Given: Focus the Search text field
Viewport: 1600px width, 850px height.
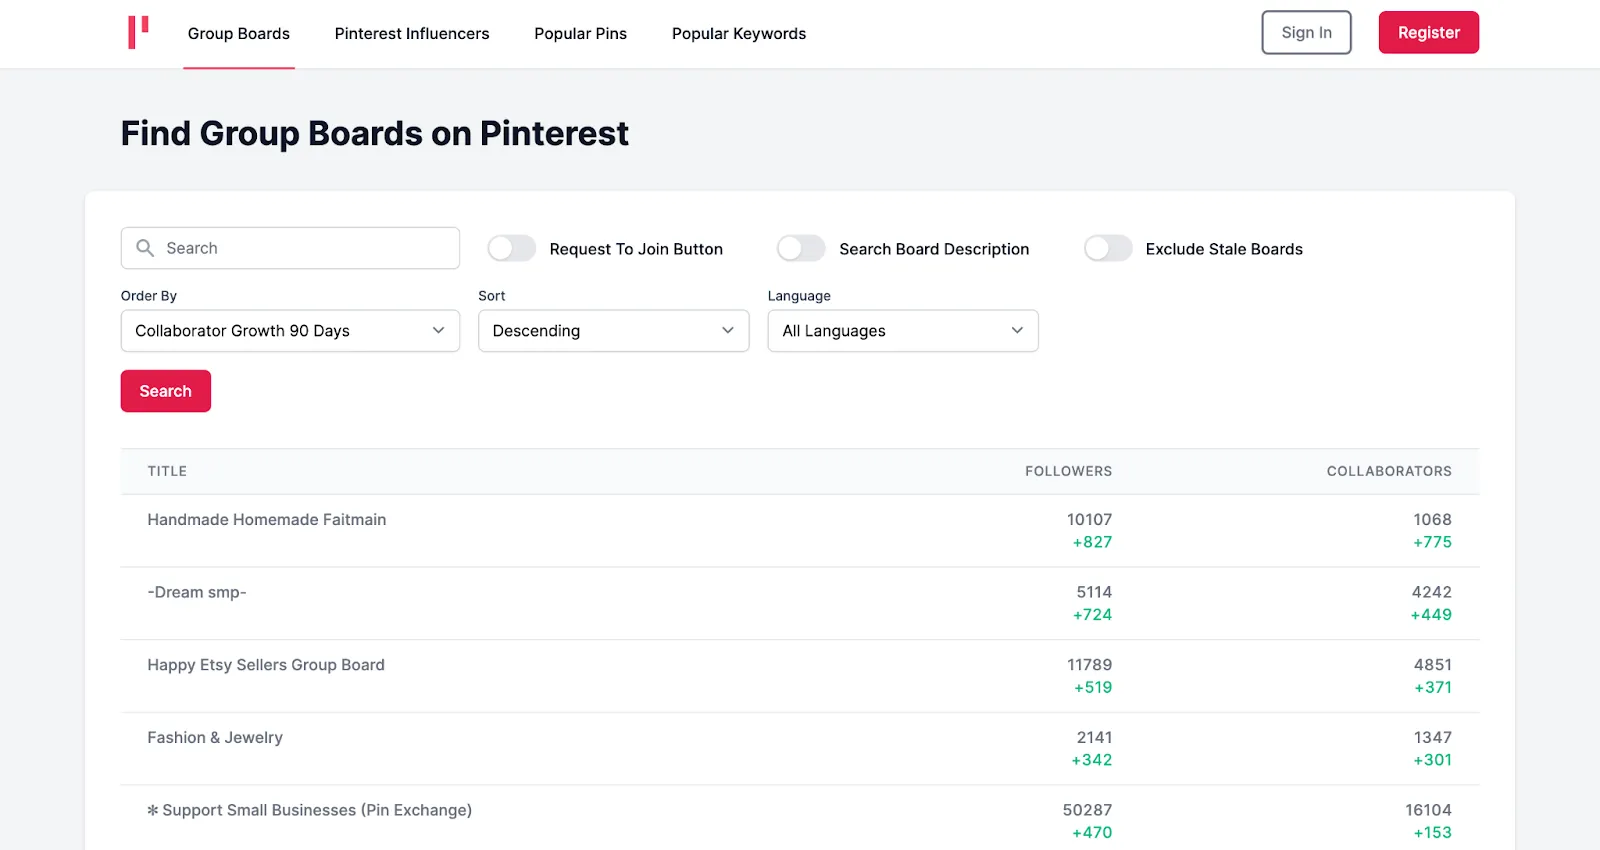Looking at the screenshot, I should coord(290,248).
